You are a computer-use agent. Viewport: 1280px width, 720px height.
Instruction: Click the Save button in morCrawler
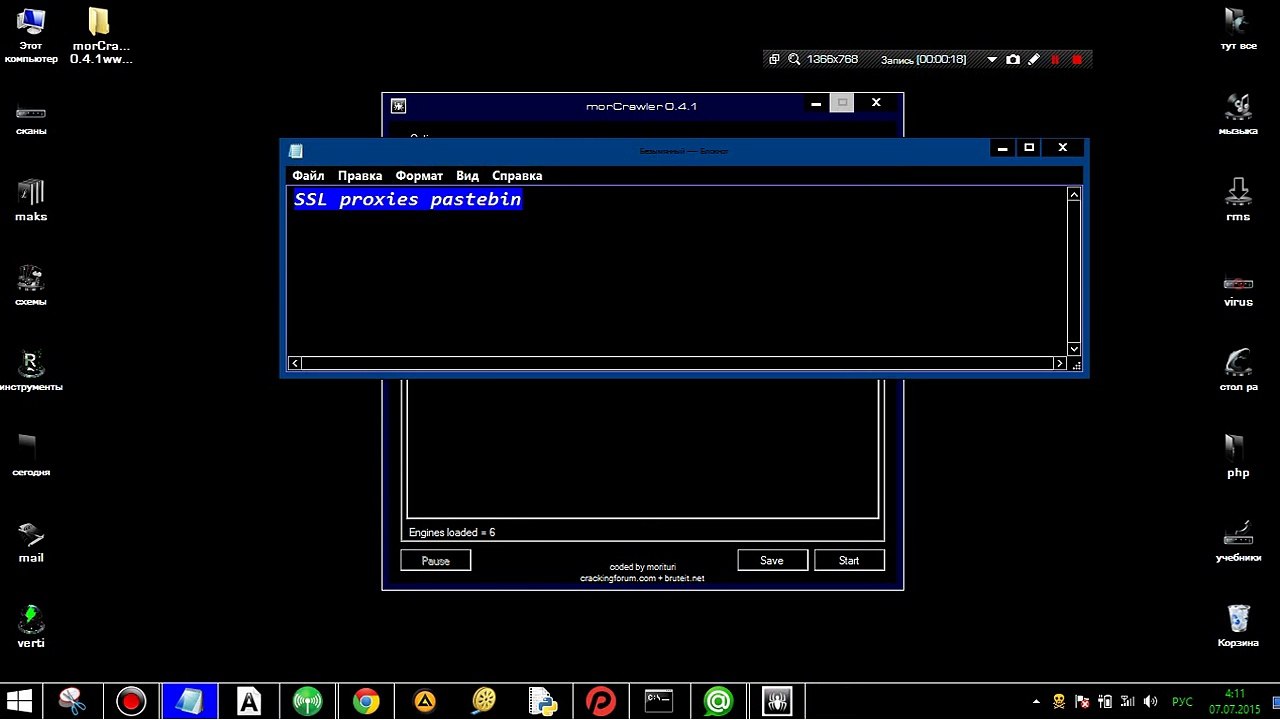coord(772,560)
